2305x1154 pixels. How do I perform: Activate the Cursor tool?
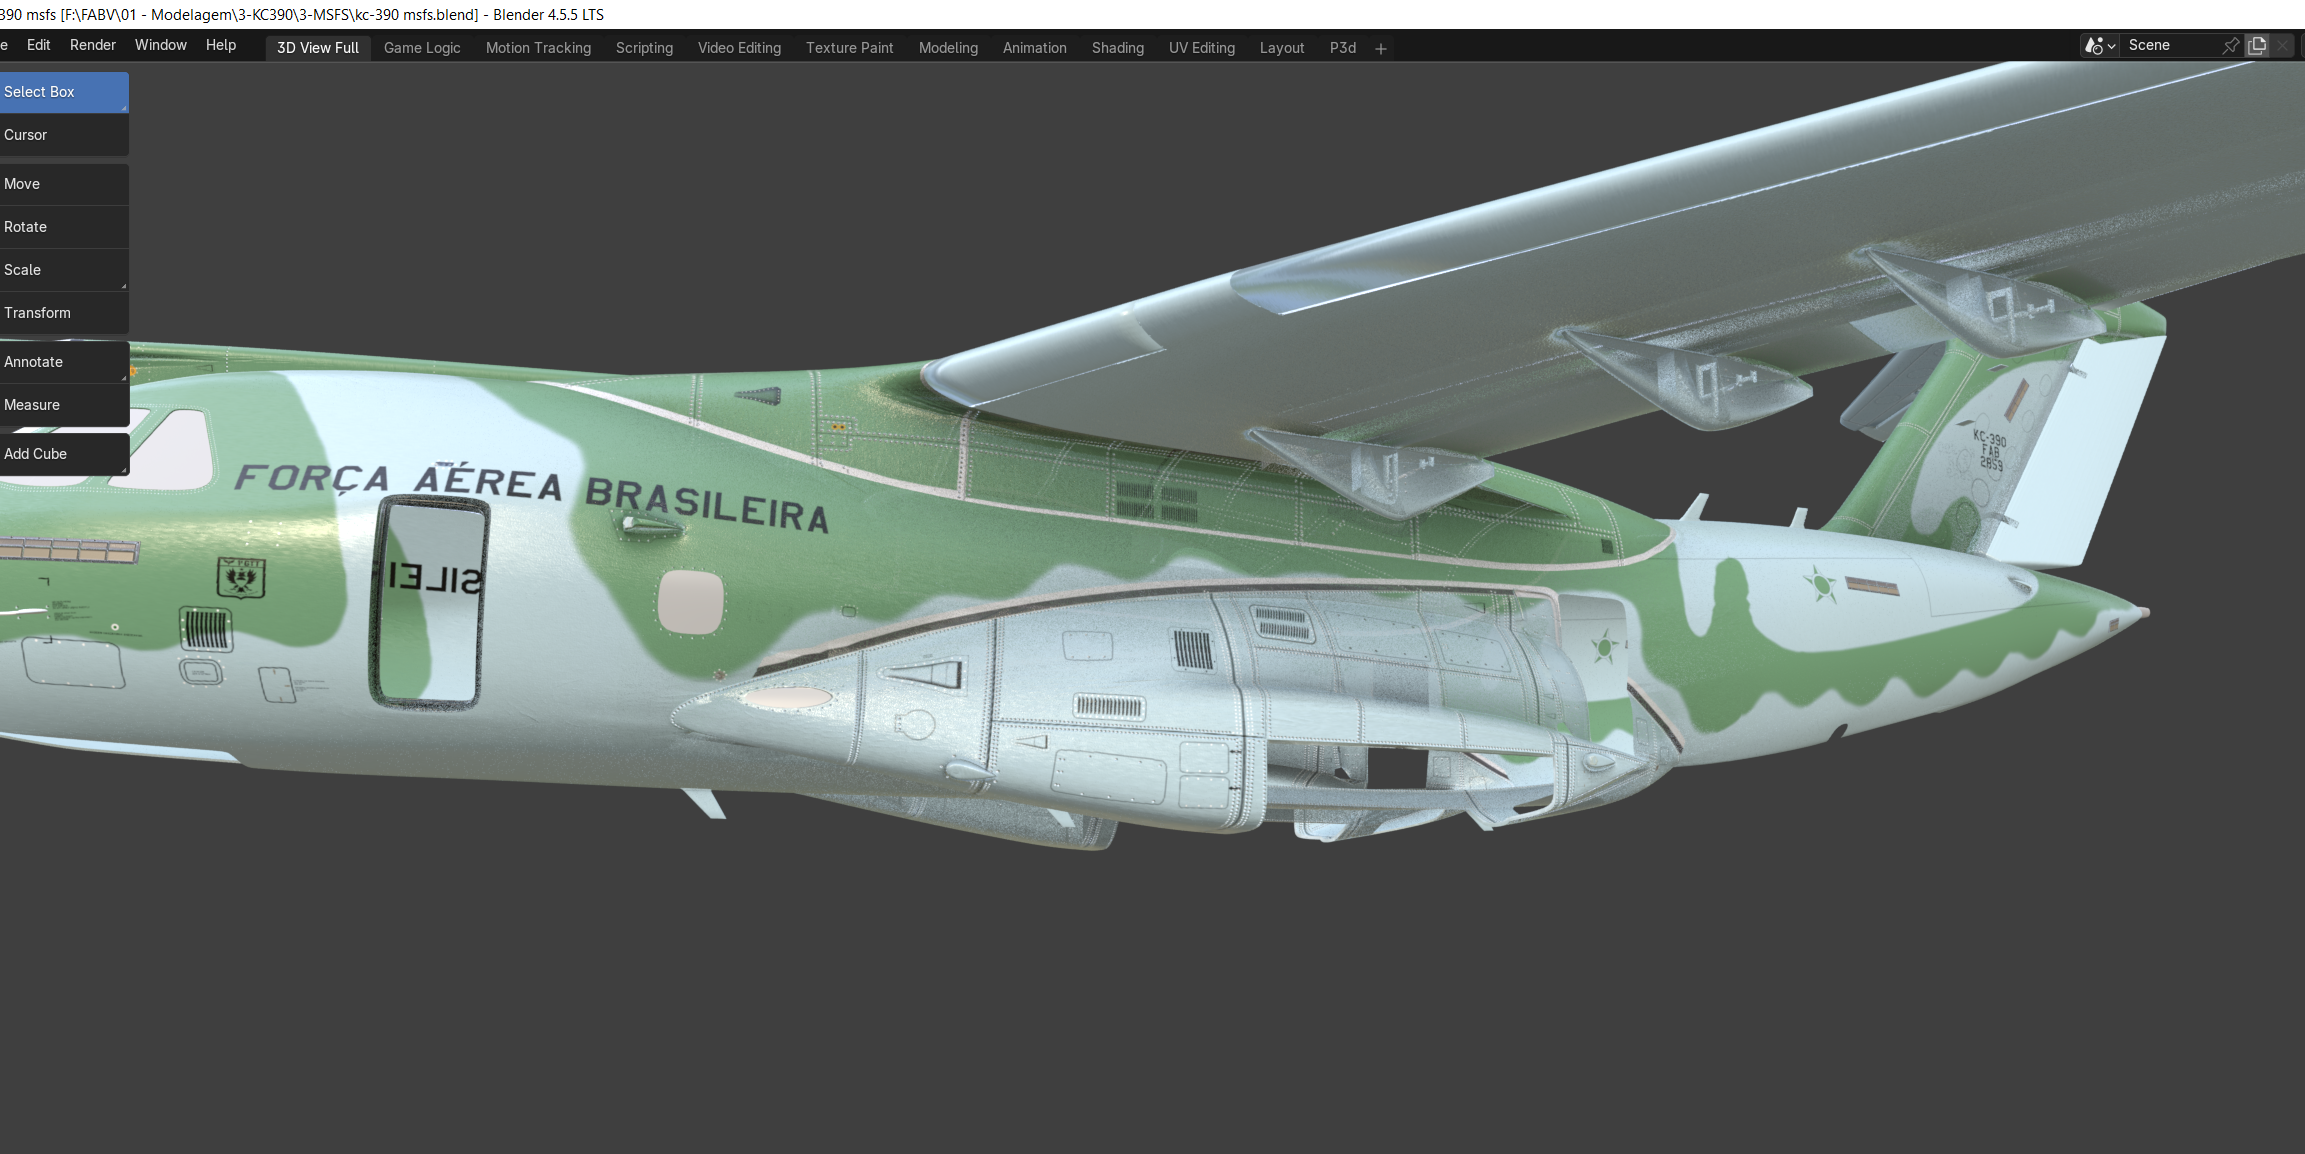point(64,135)
